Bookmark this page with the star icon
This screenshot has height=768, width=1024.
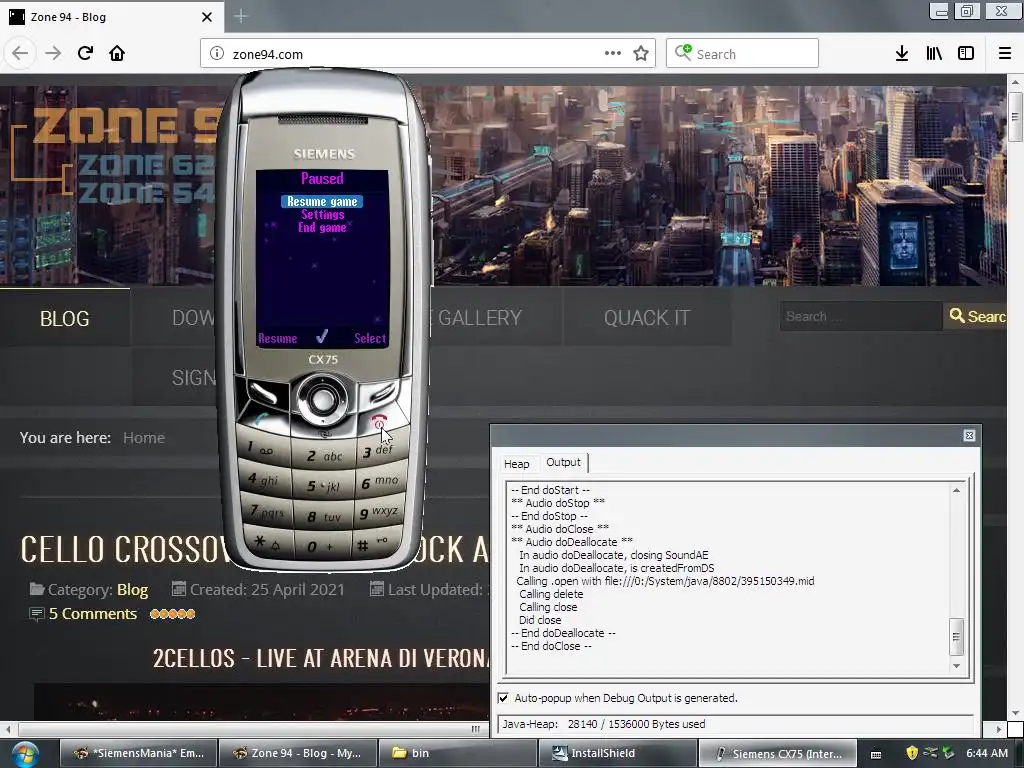click(641, 54)
